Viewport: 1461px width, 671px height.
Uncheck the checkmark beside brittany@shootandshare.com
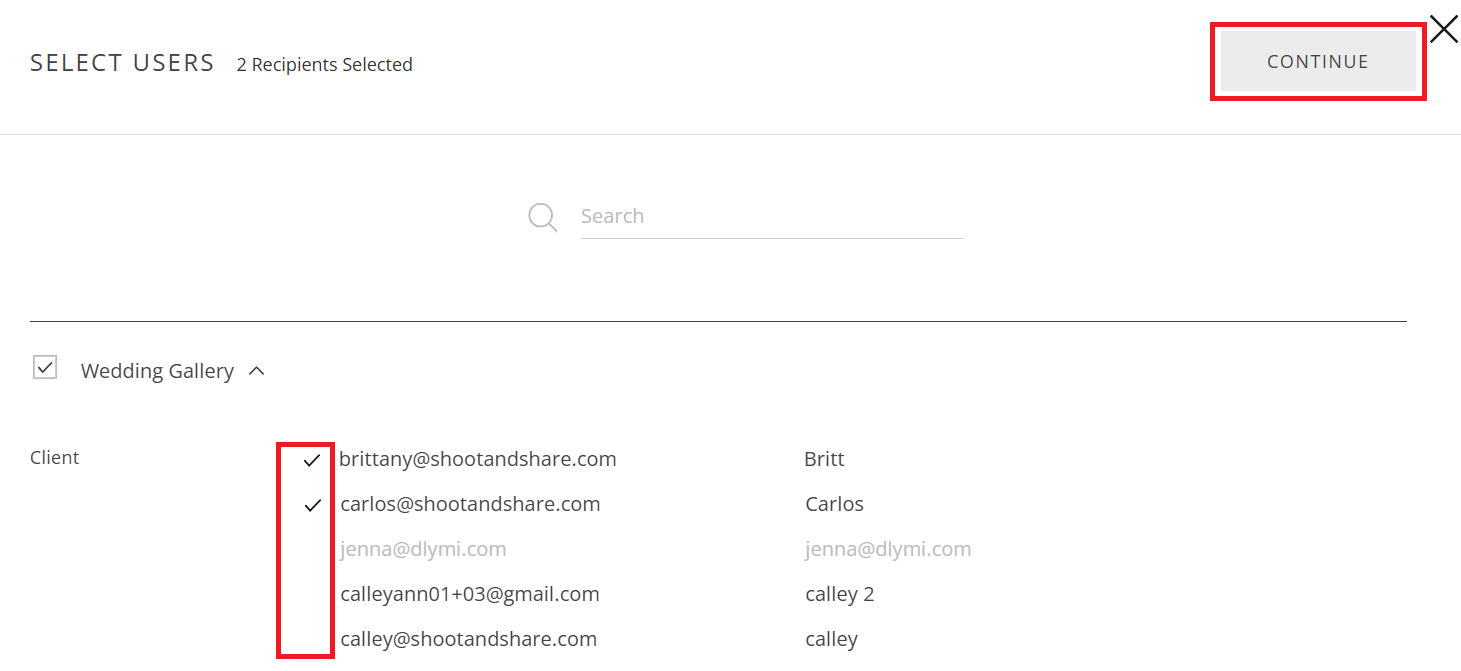[312, 460]
